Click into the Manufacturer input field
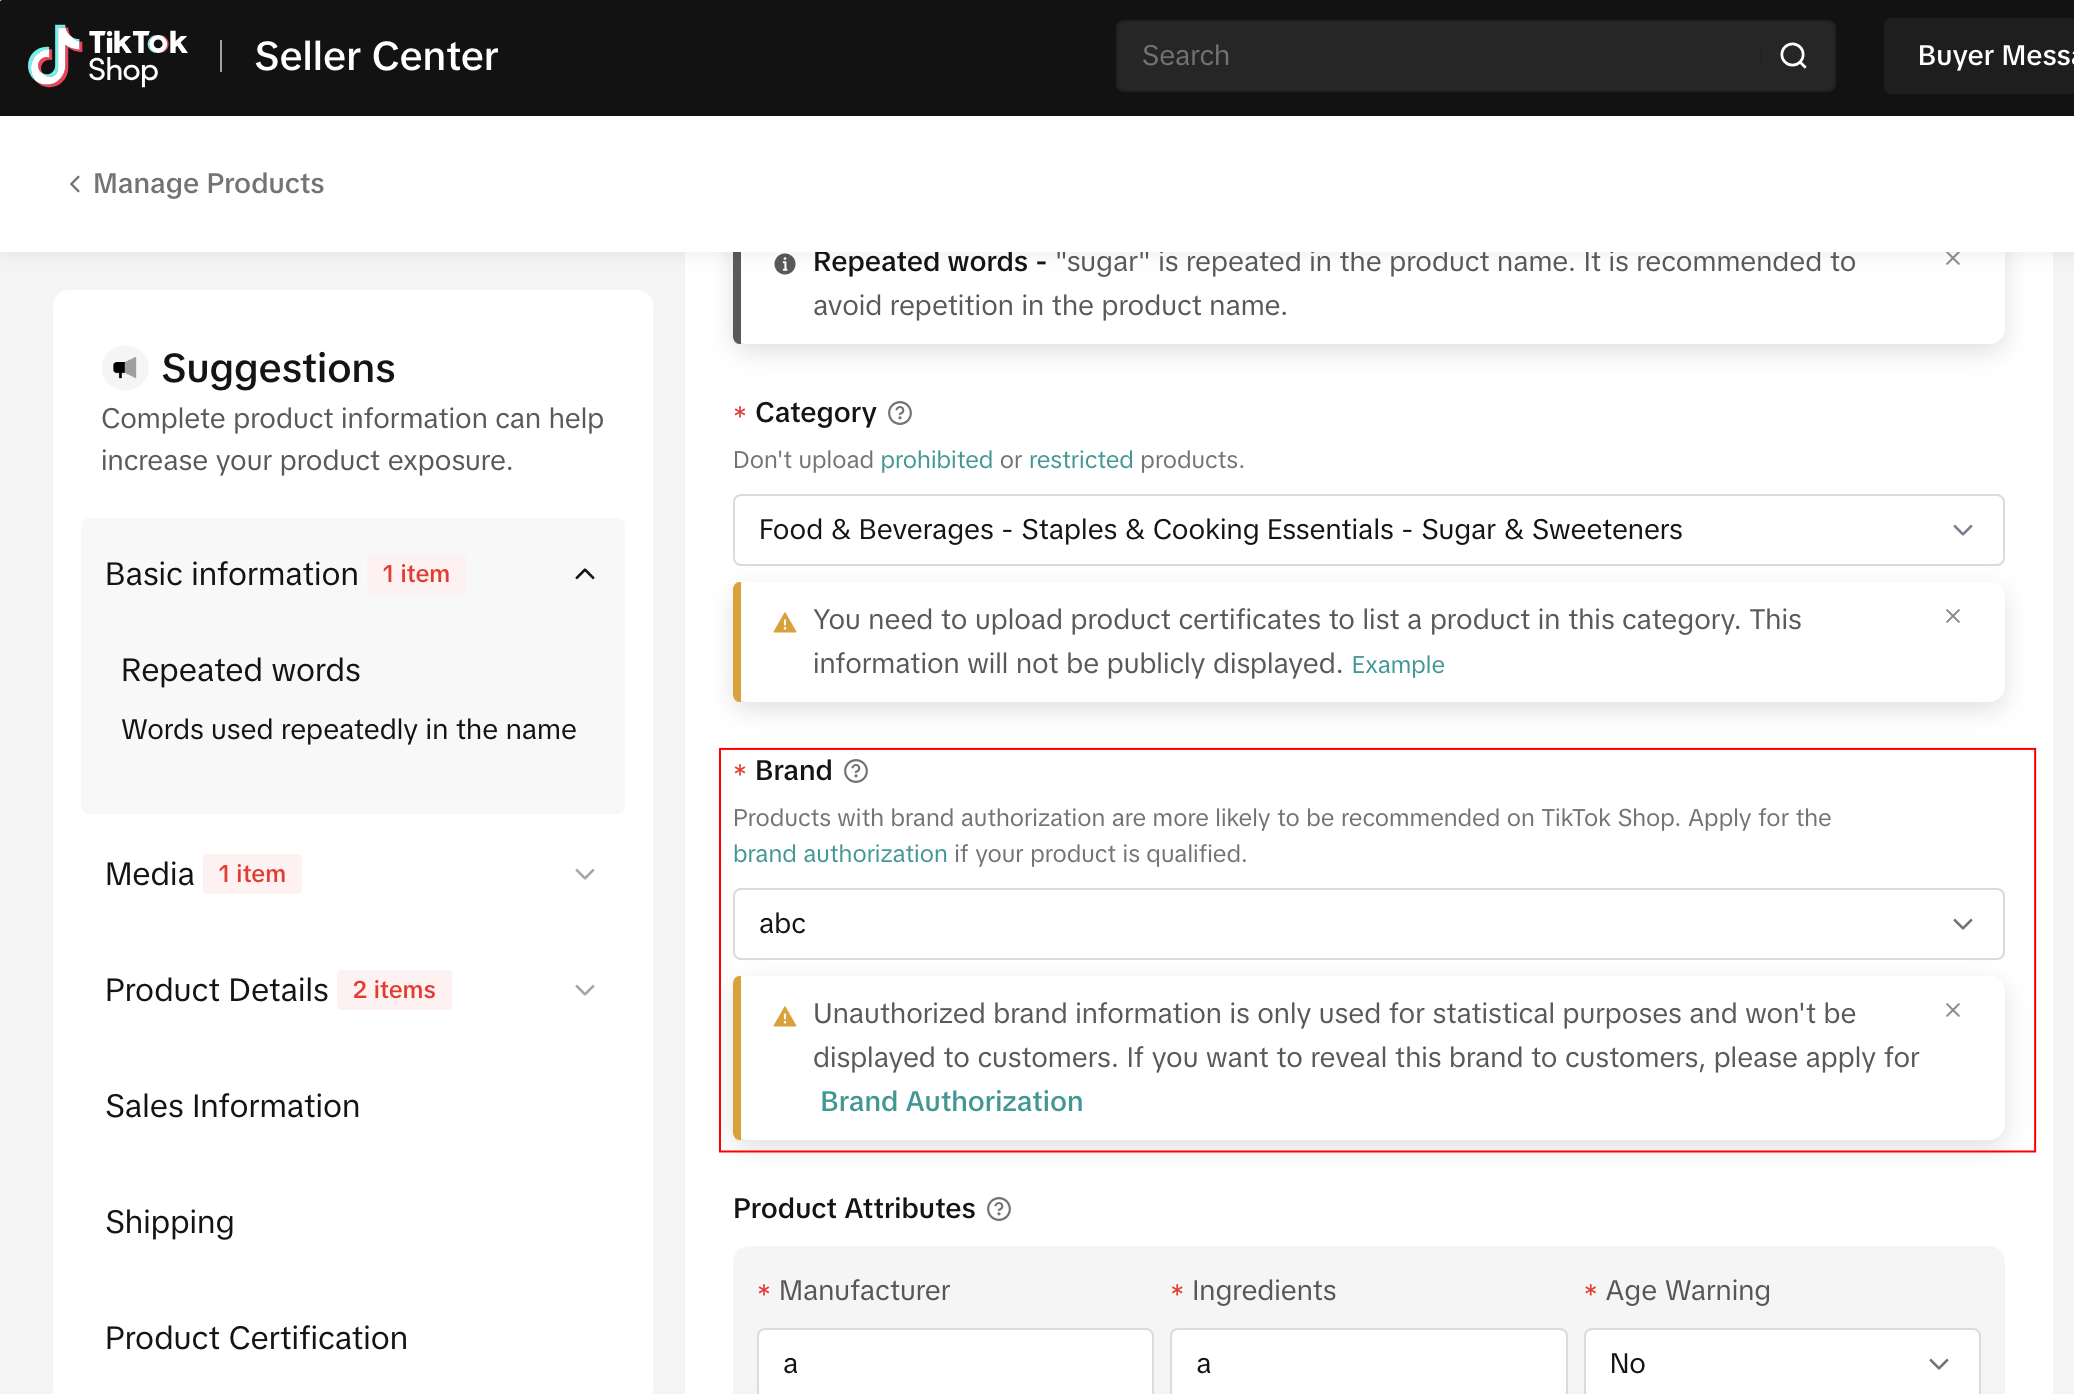The image size is (2074, 1394). (955, 1363)
